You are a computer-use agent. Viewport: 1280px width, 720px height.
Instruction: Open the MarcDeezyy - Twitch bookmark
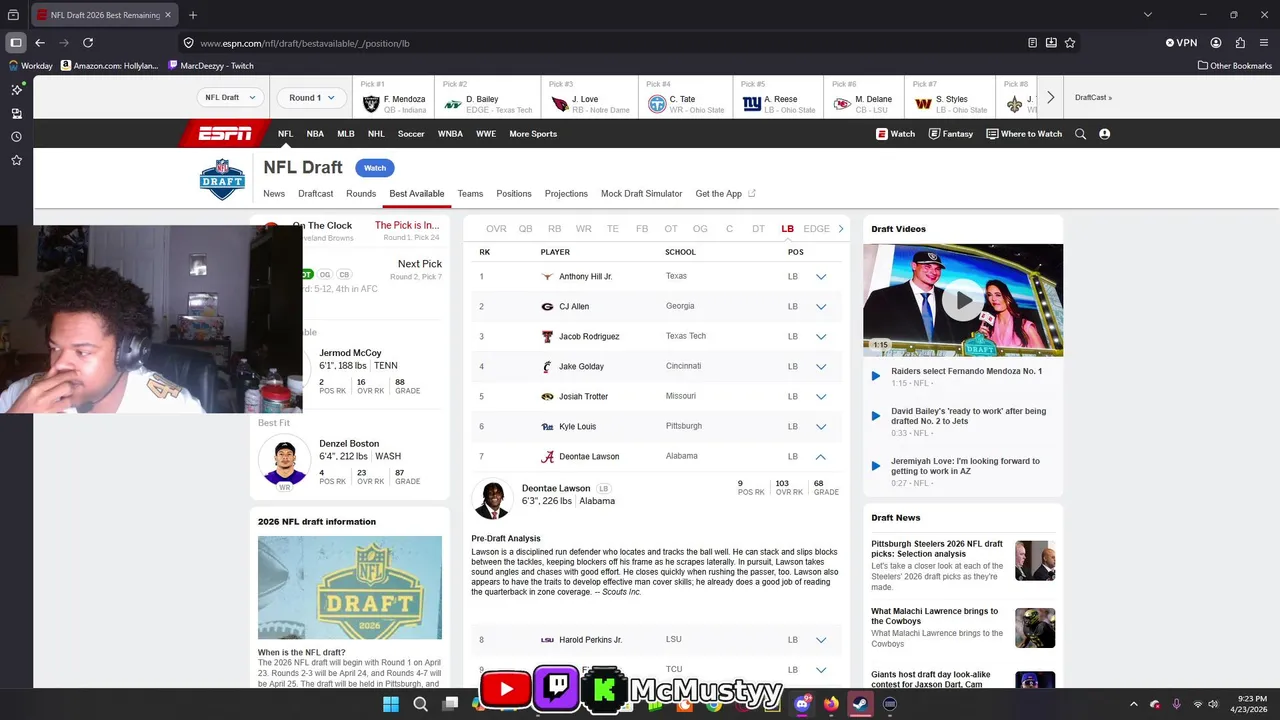pos(211,66)
